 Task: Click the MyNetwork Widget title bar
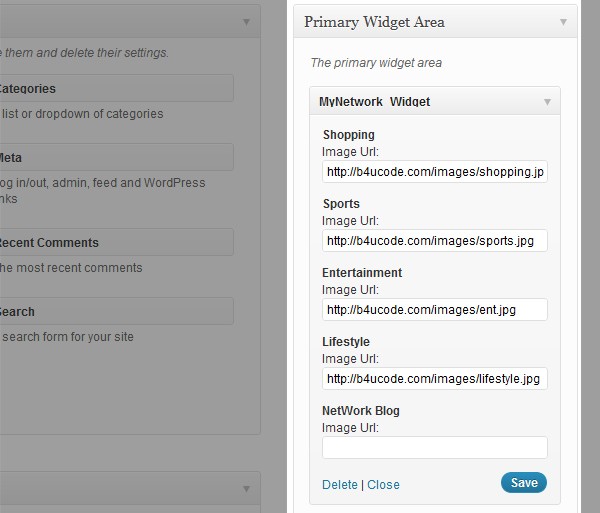[x=435, y=101]
